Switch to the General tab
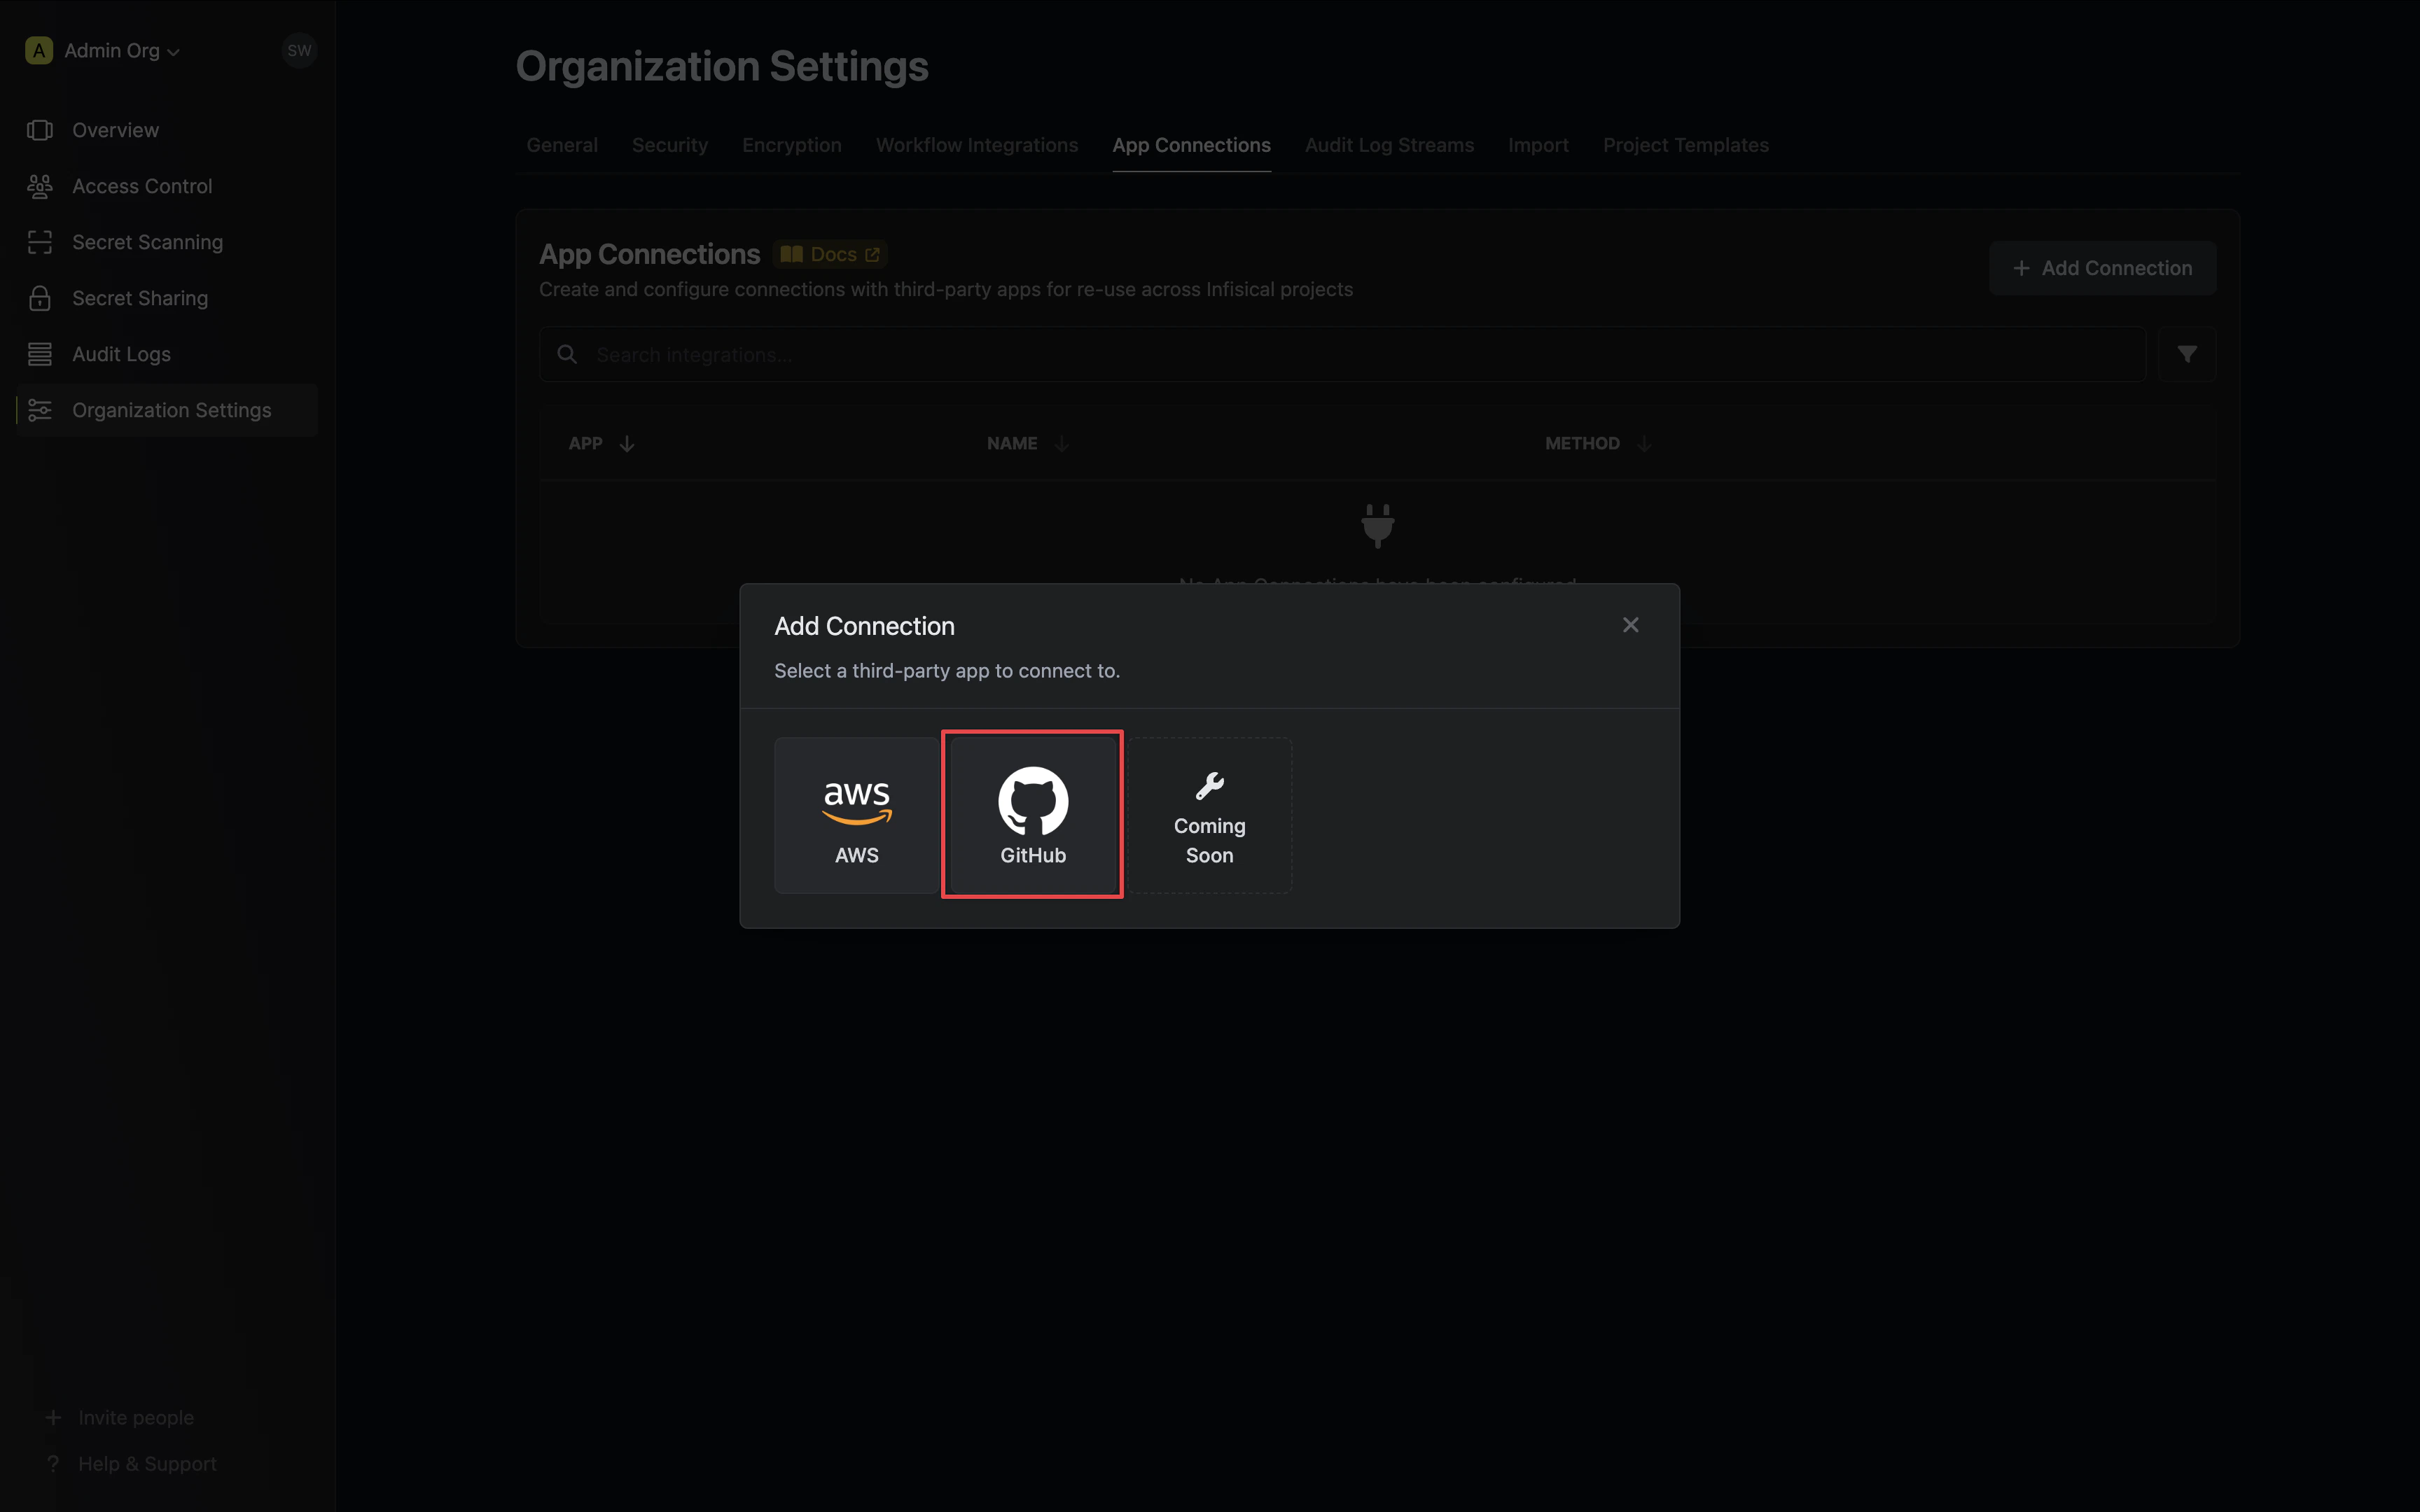The width and height of the screenshot is (2420, 1512). [x=562, y=145]
